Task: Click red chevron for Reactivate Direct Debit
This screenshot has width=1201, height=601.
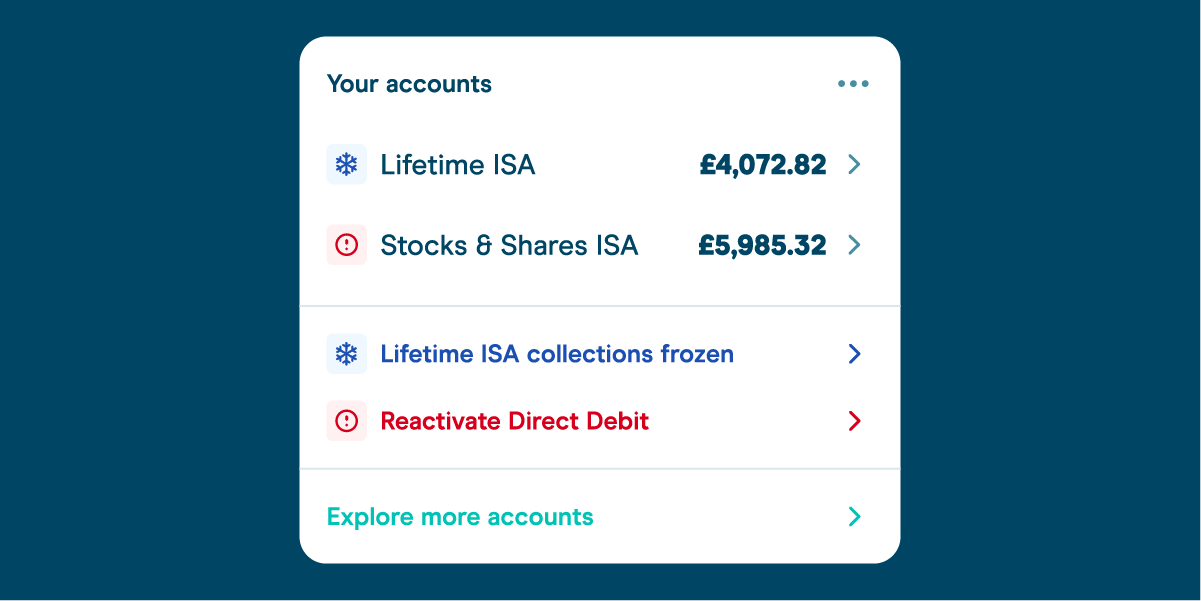Action: tap(854, 421)
